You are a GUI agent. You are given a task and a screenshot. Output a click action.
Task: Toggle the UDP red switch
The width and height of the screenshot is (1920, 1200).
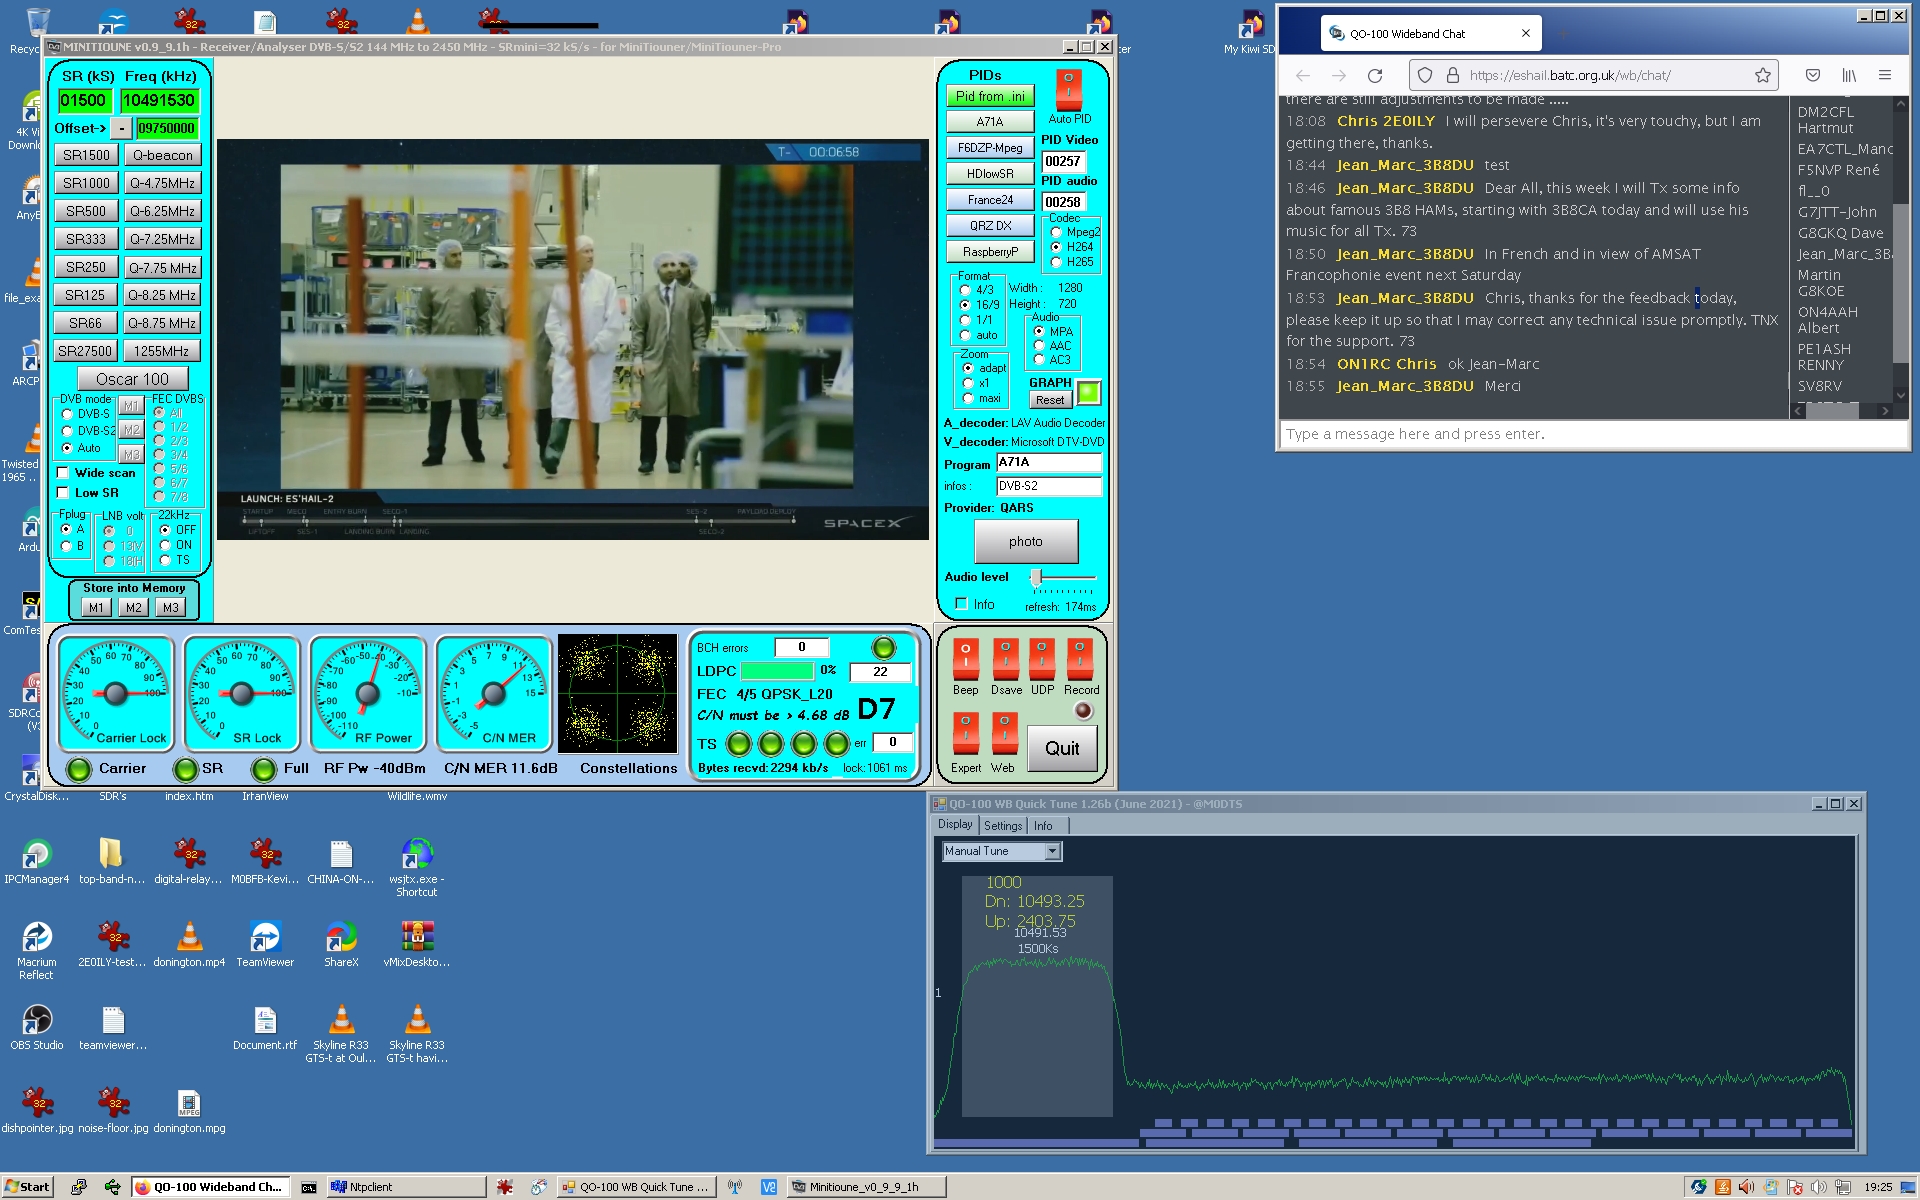(x=1042, y=660)
